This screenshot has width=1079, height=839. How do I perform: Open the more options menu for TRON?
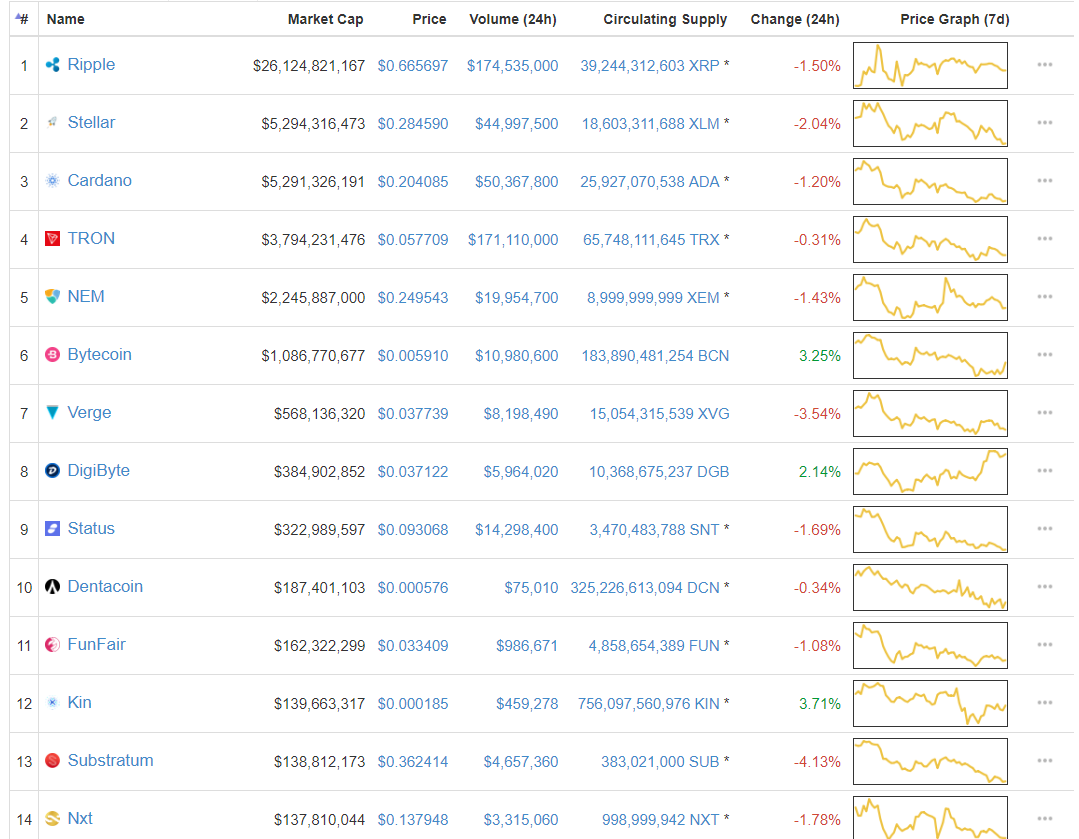pos(1045,239)
